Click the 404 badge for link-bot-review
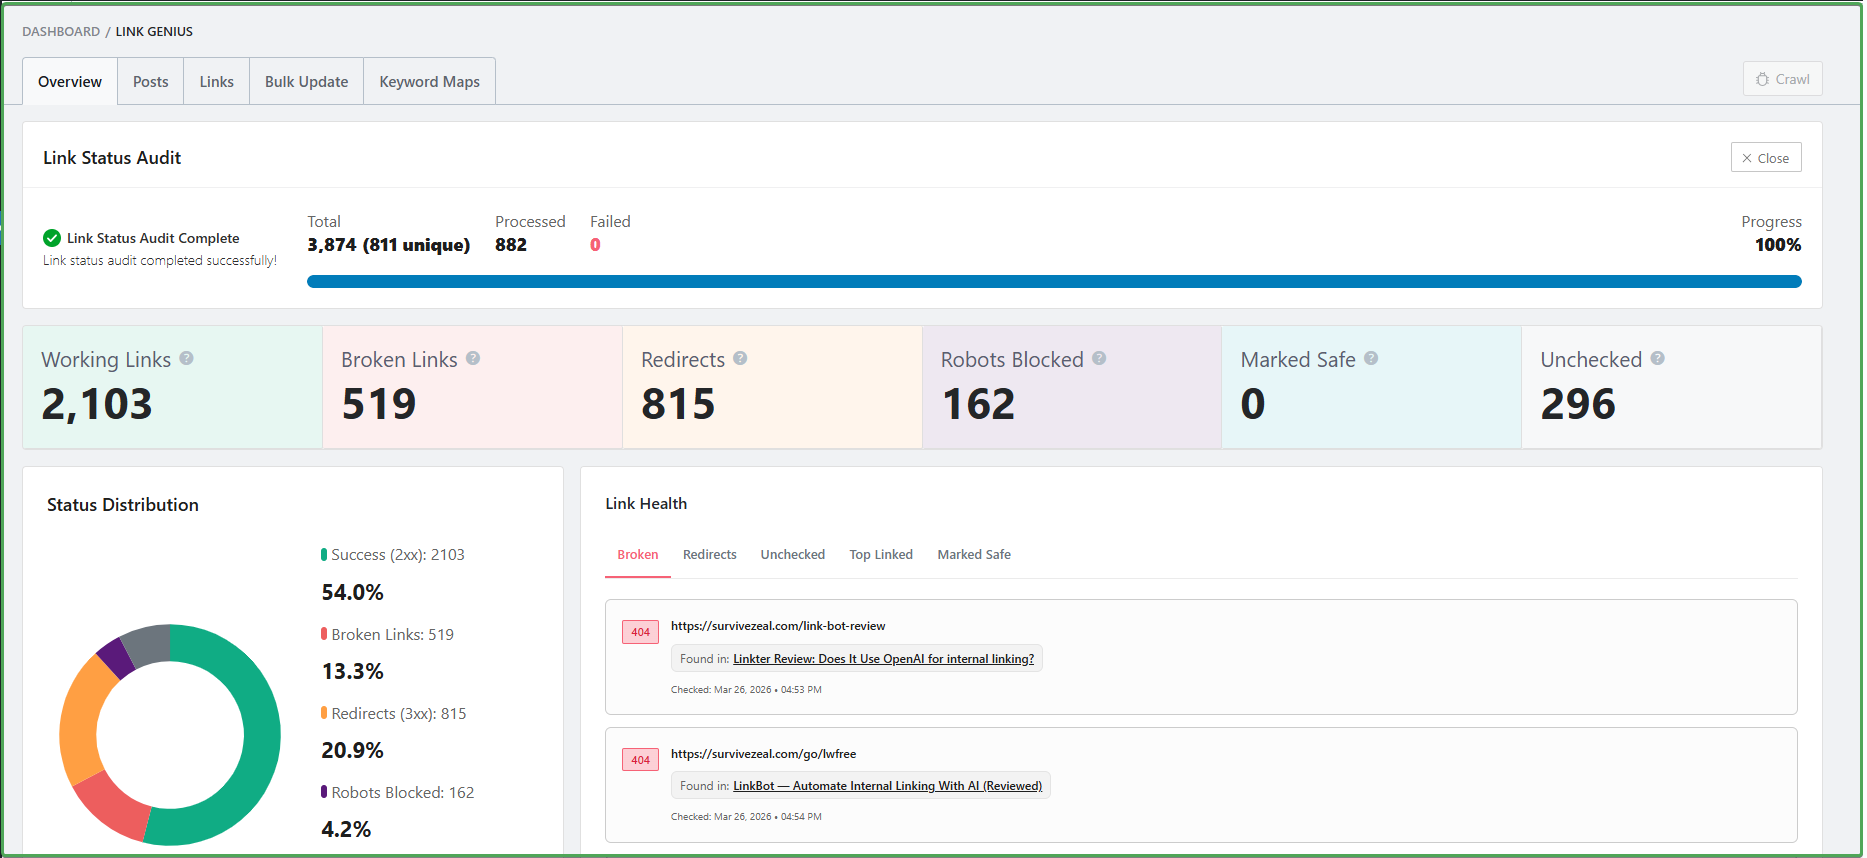1867x858 pixels. tap(640, 632)
